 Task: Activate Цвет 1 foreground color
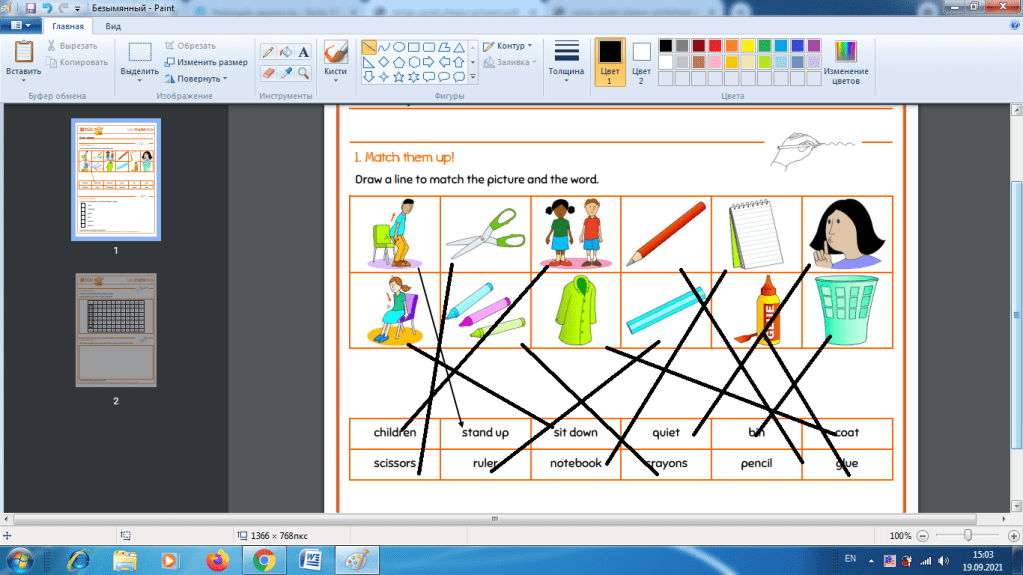[x=609, y=61]
